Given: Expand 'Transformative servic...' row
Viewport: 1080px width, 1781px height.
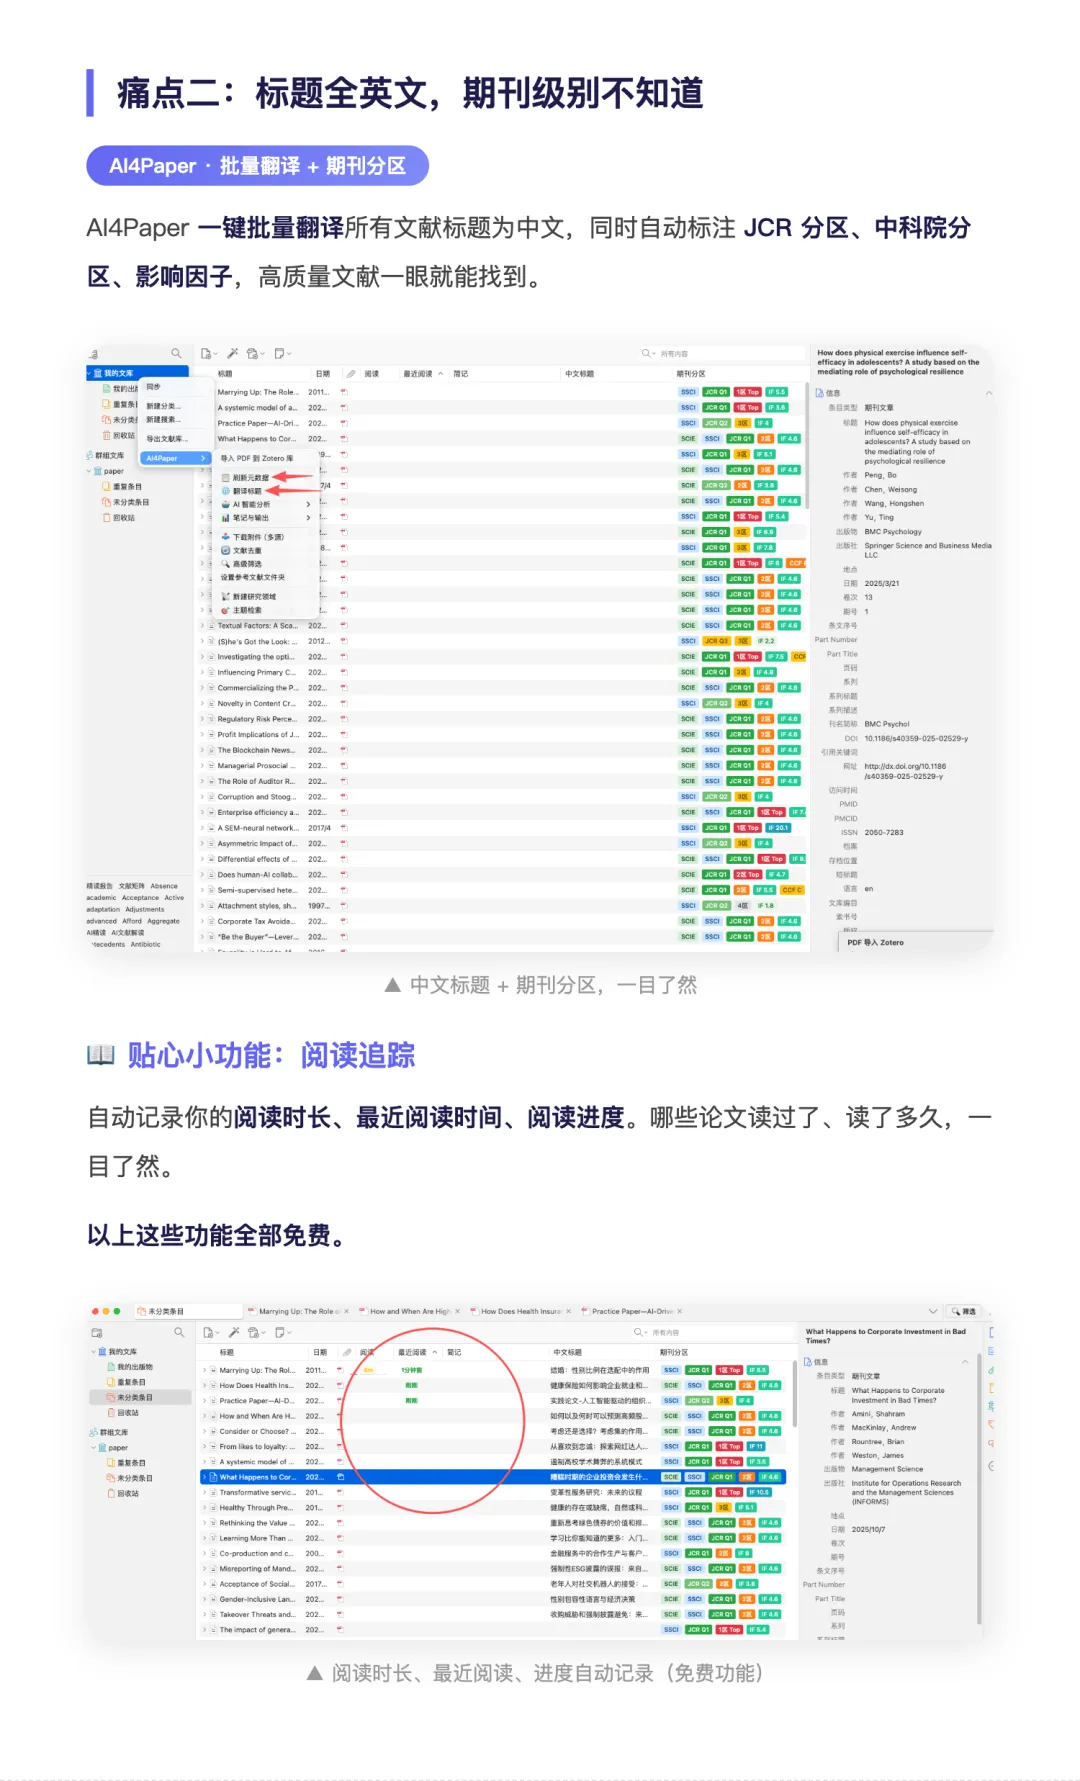Looking at the screenshot, I should (205, 1492).
